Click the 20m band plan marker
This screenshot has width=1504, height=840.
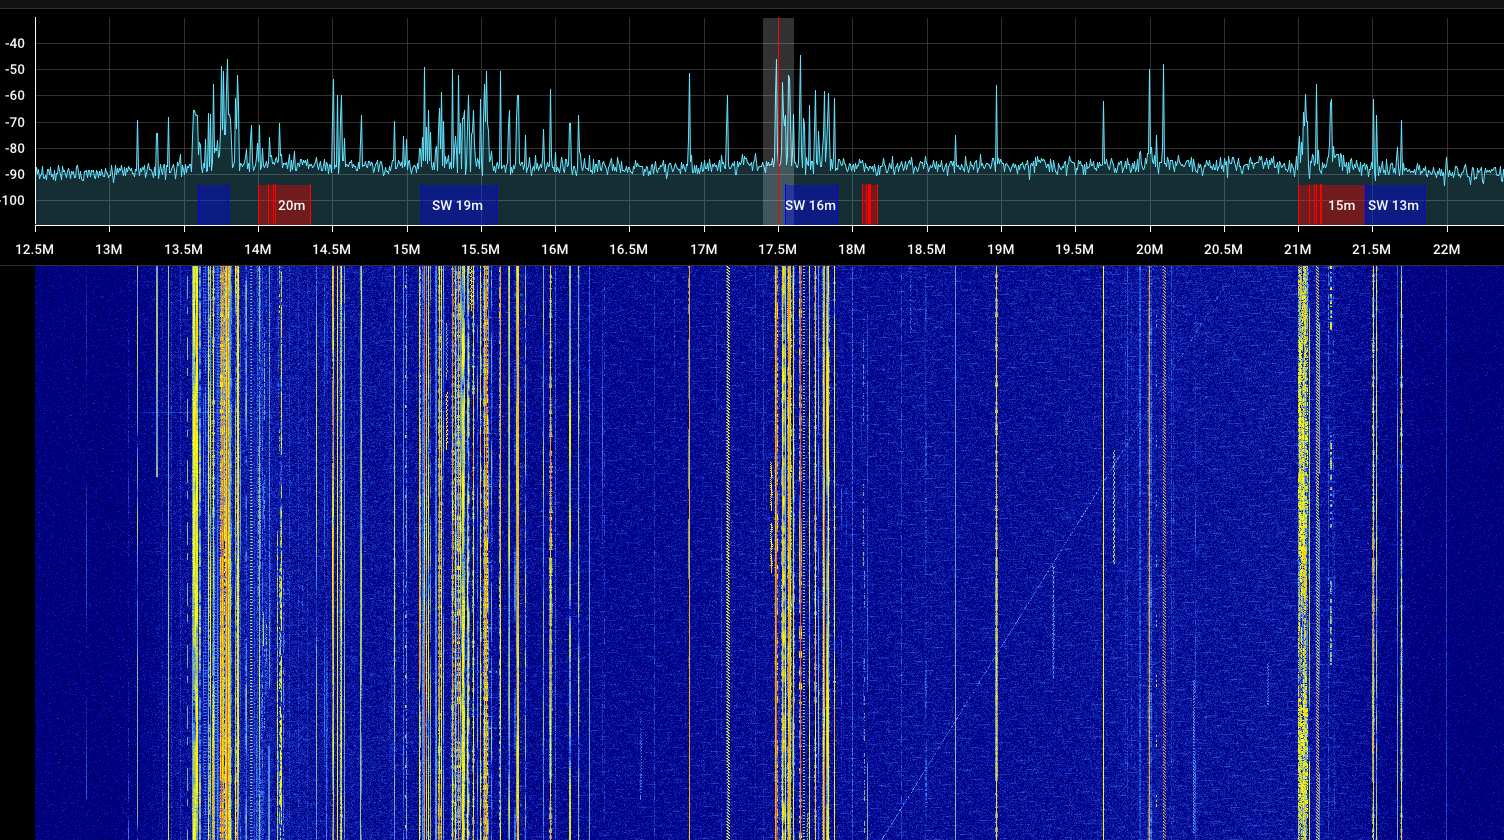(285, 205)
